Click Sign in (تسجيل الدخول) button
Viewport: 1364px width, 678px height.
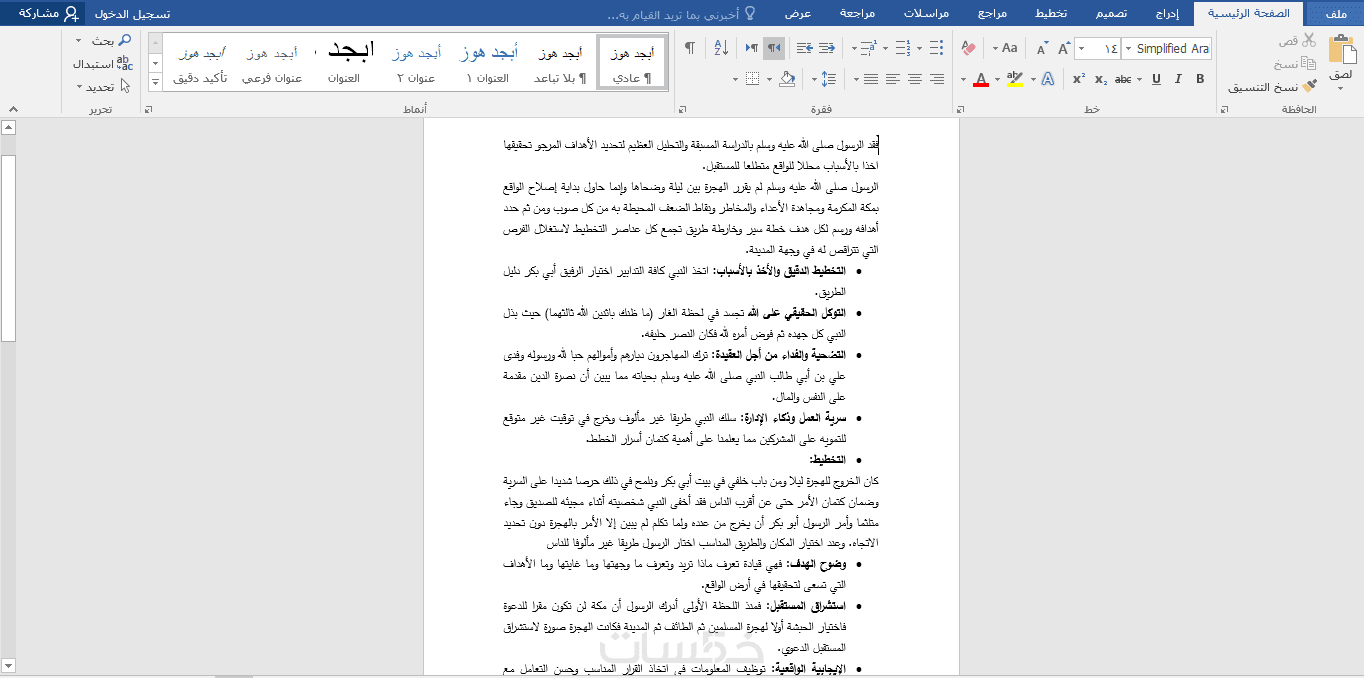pyautogui.click(x=132, y=13)
